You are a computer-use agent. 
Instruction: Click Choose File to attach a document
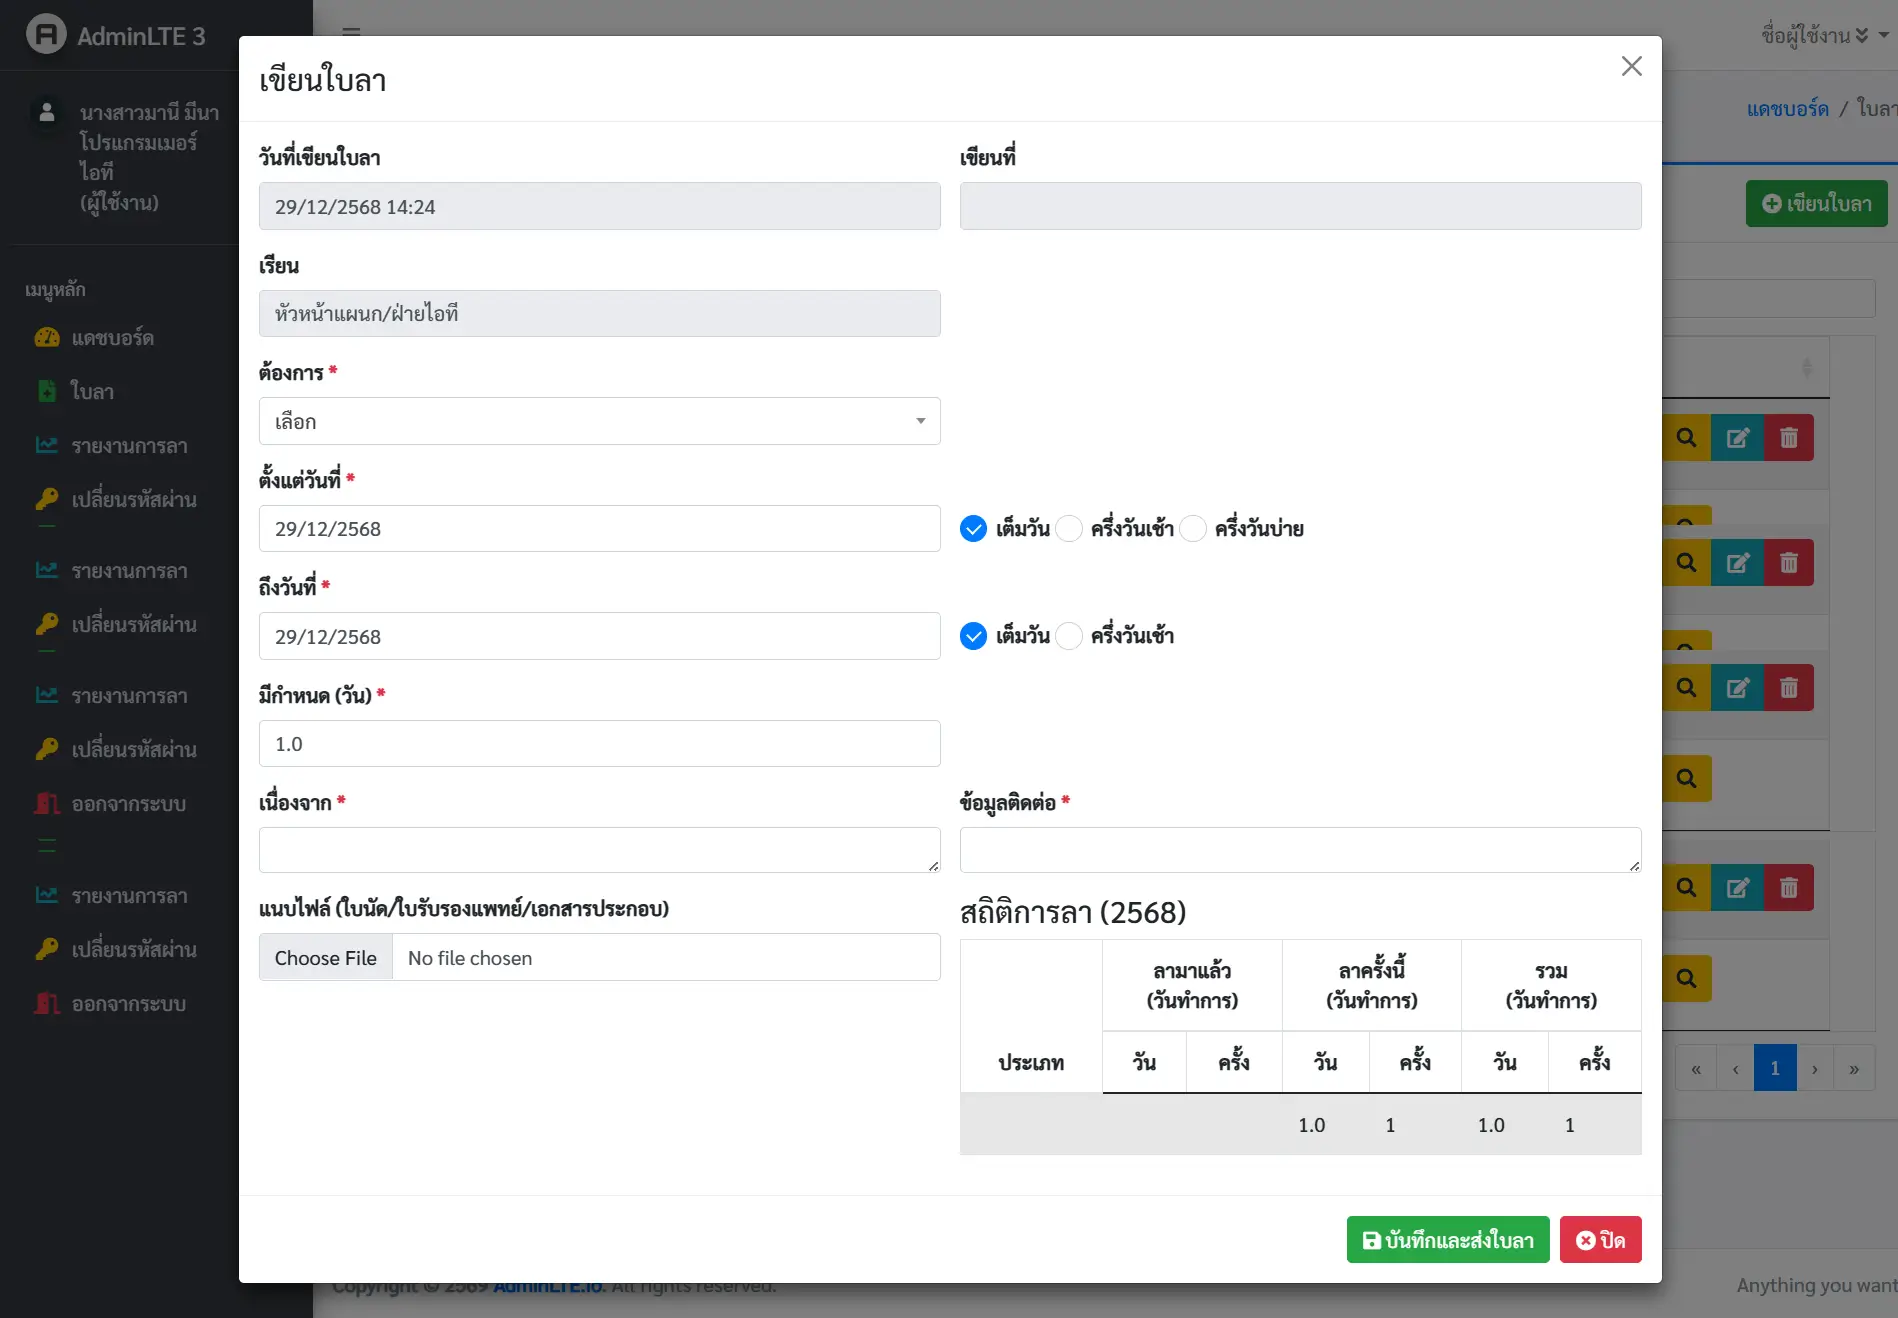(326, 958)
